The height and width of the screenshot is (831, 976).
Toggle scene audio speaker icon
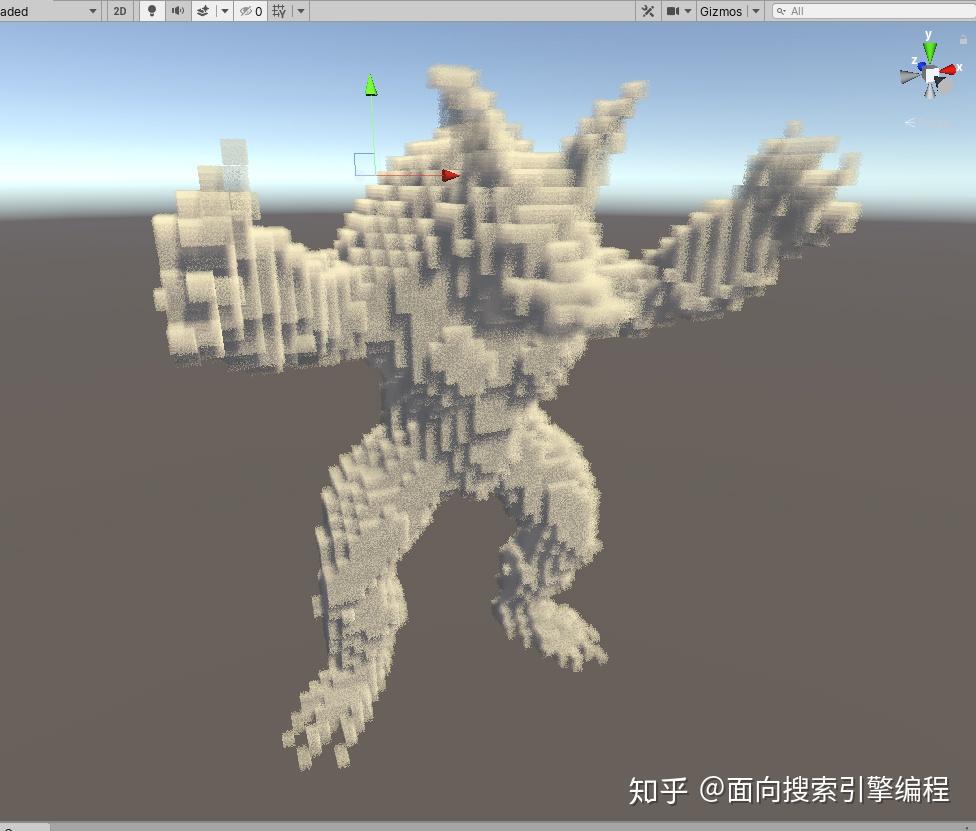(x=177, y=11)
